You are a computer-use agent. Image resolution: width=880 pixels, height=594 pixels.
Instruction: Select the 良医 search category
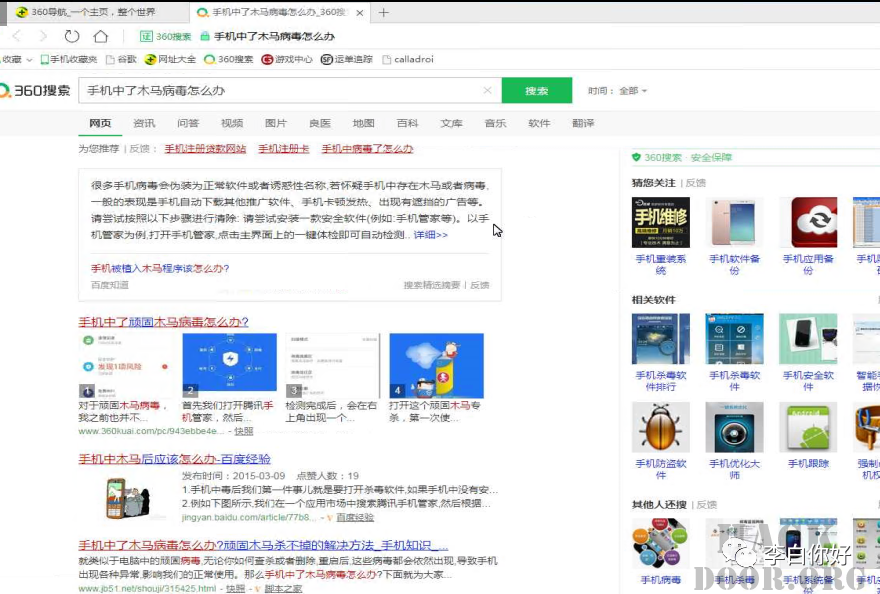(320, 123)
